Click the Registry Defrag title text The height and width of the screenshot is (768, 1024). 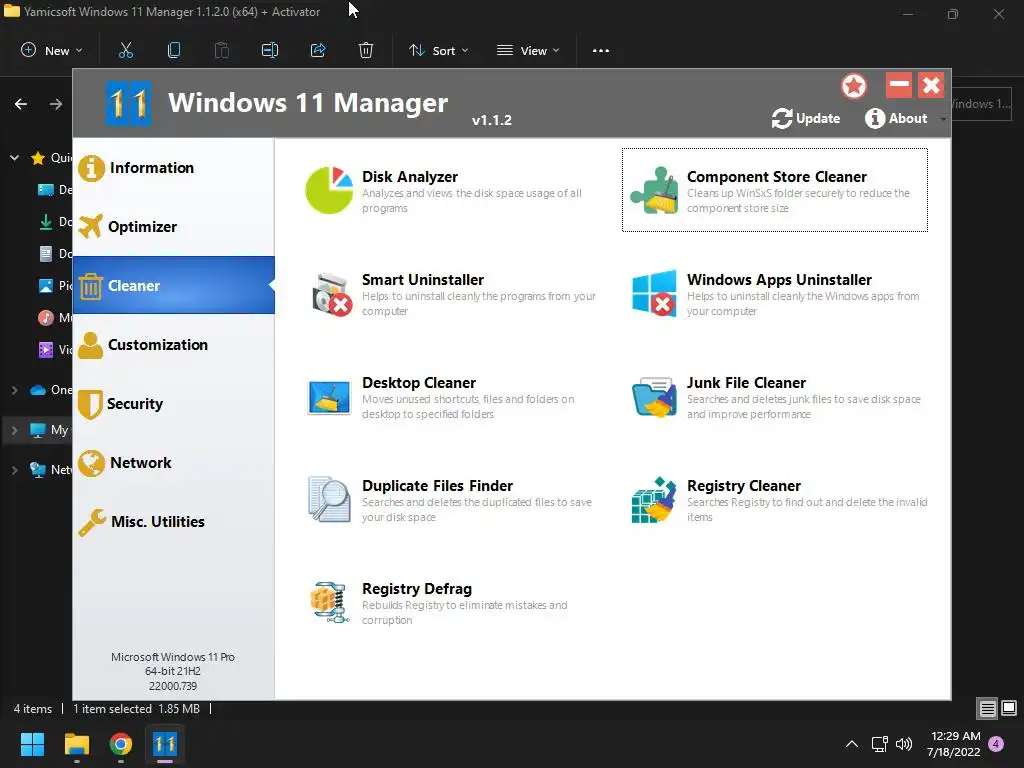coord(417,588)
